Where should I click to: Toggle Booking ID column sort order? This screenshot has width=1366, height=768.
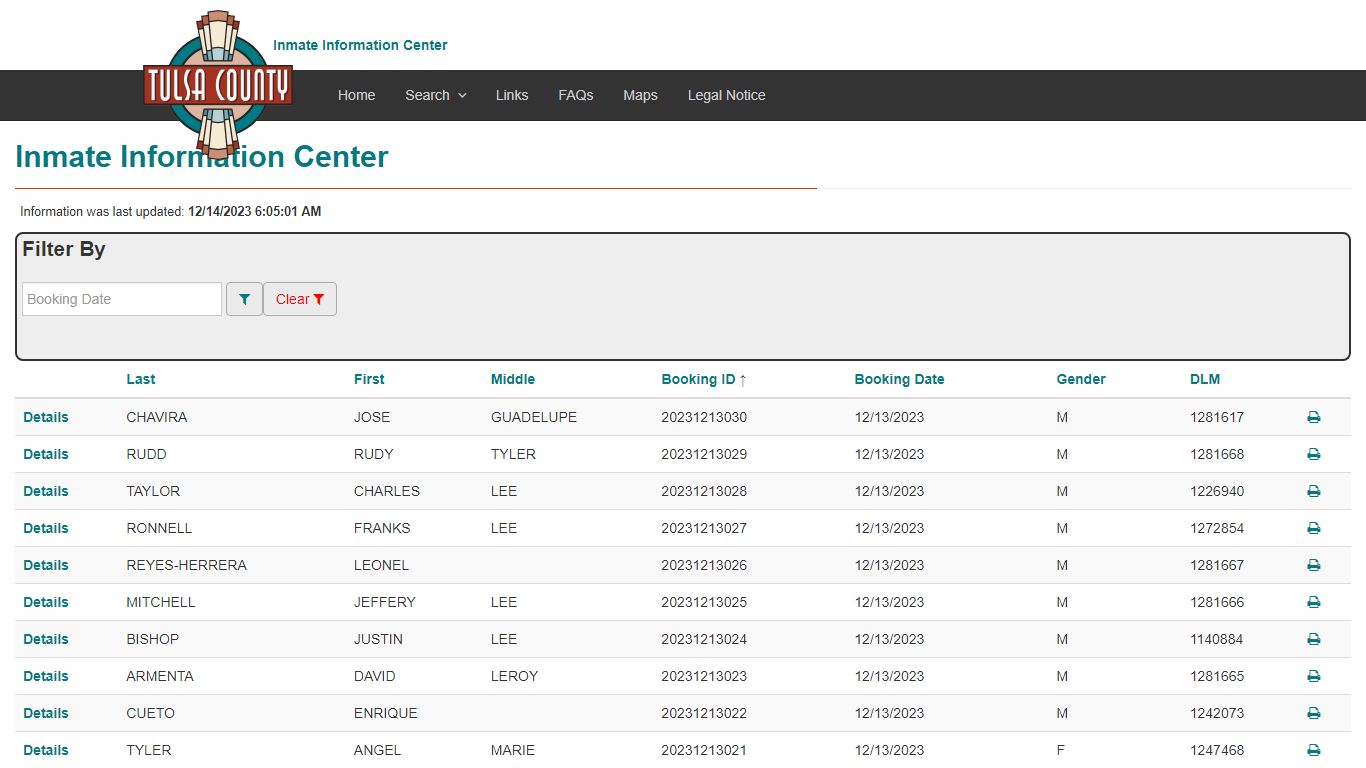pyautogui.click(x=704, y=379)
